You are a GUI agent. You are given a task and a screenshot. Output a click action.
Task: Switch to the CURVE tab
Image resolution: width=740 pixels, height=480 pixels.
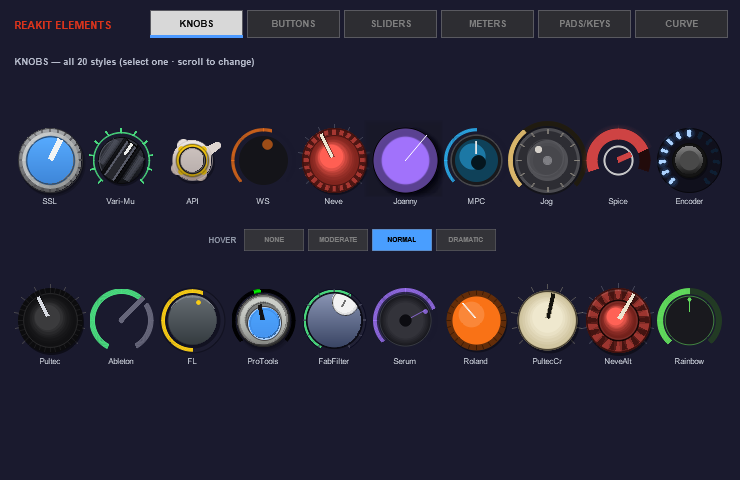[x=681, y=24]
